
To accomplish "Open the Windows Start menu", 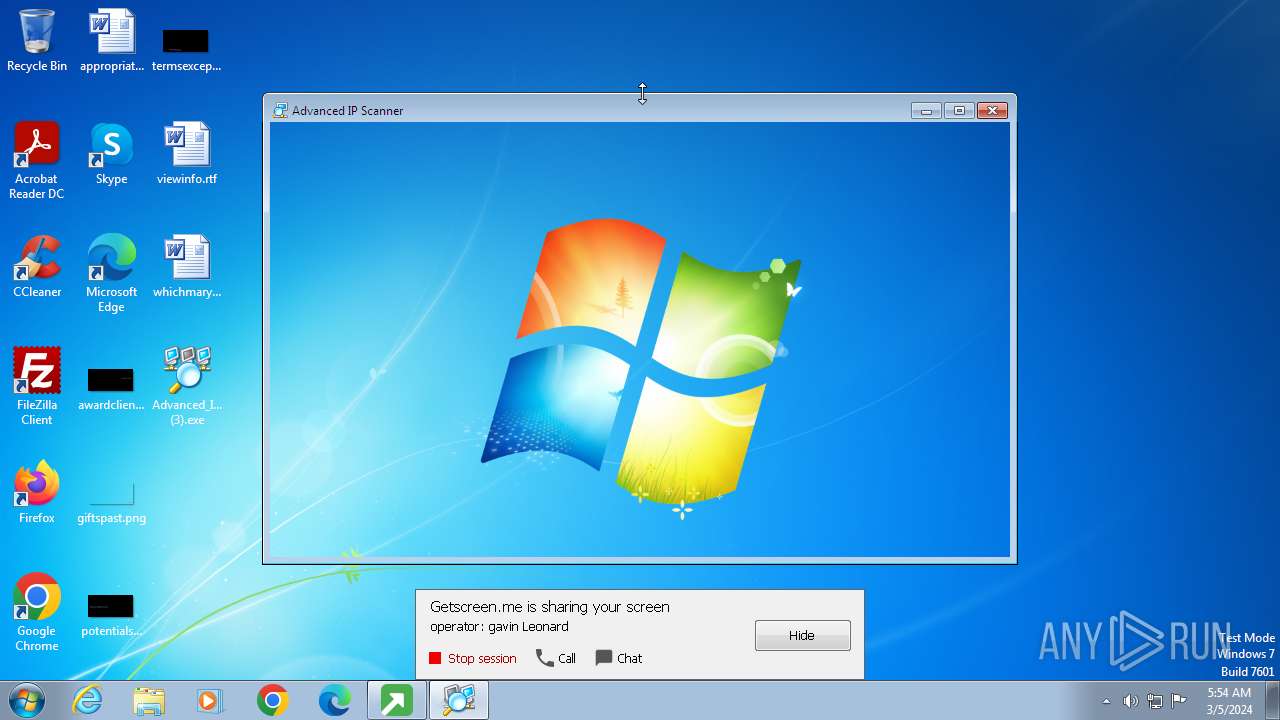I will click(27, 700).
